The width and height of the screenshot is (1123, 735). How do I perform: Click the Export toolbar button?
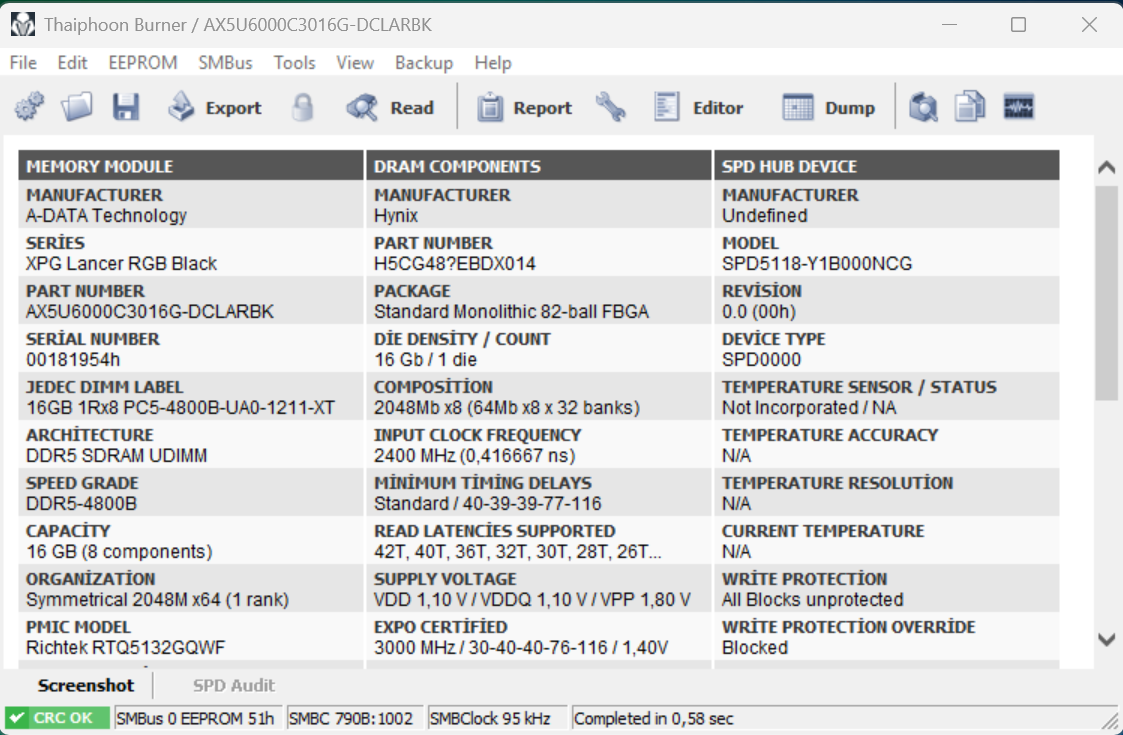(215, 107)
